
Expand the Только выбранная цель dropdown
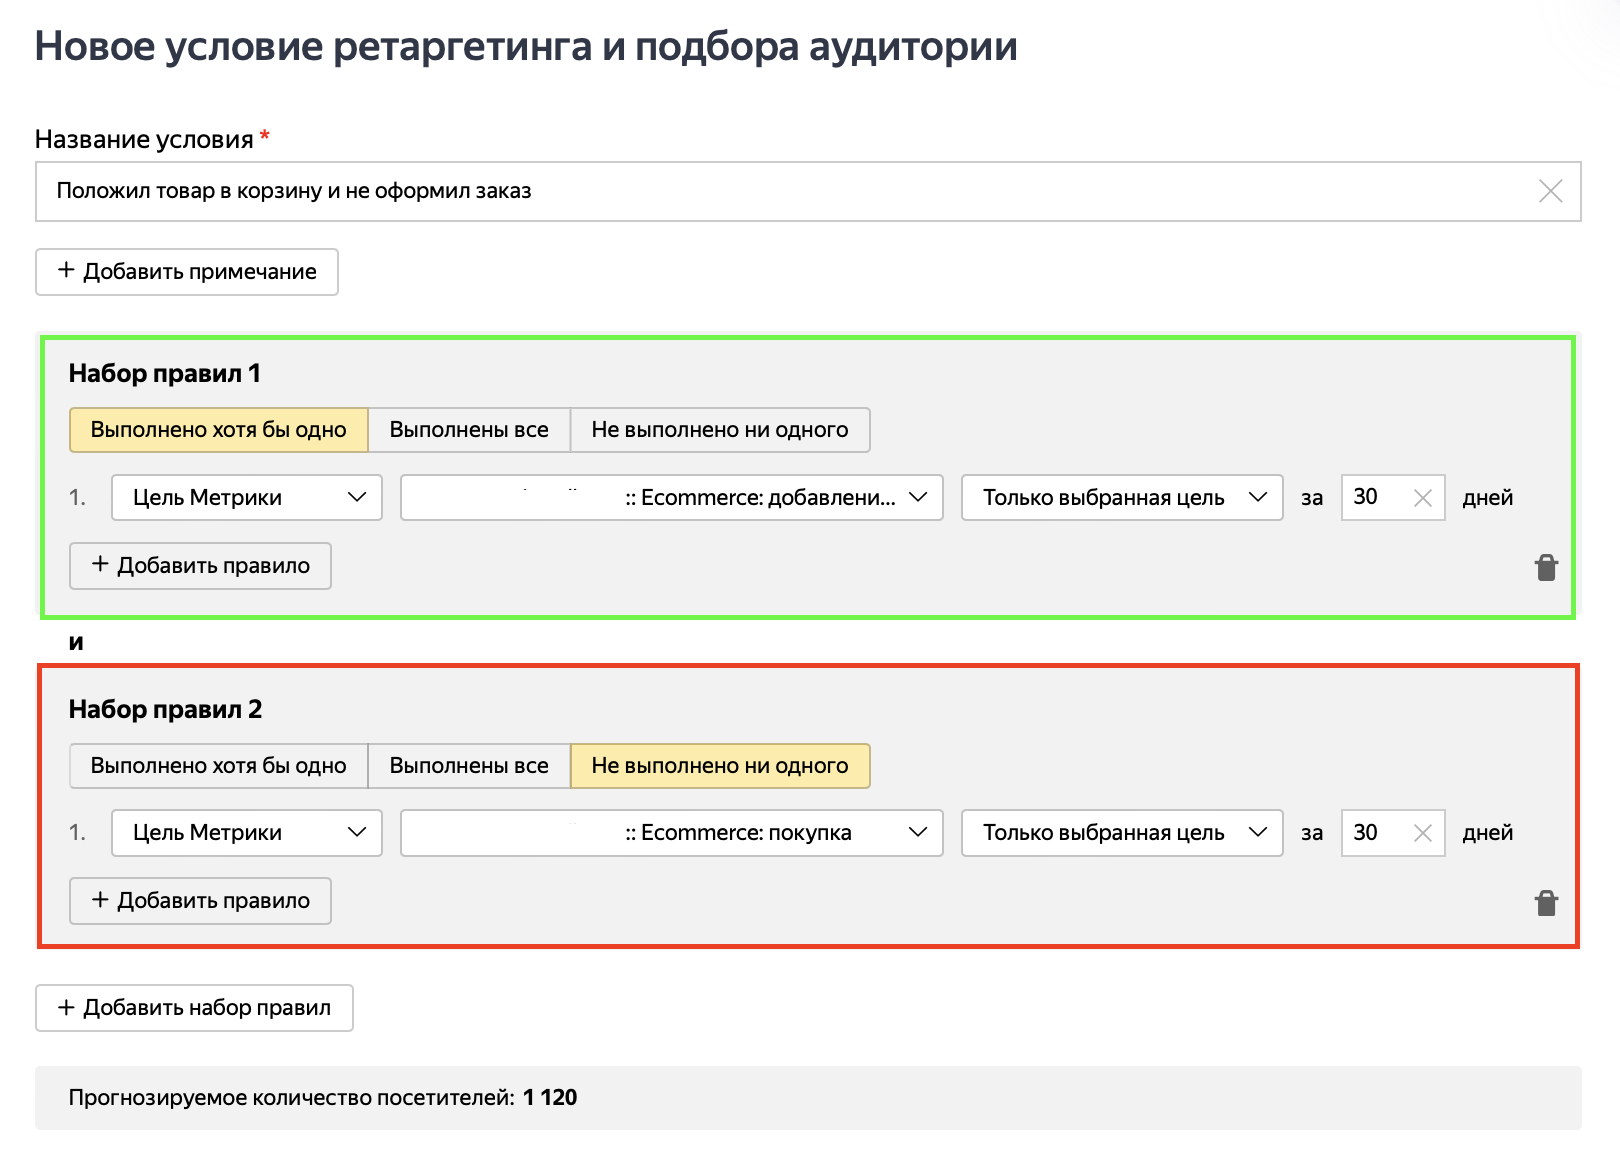1121,497
